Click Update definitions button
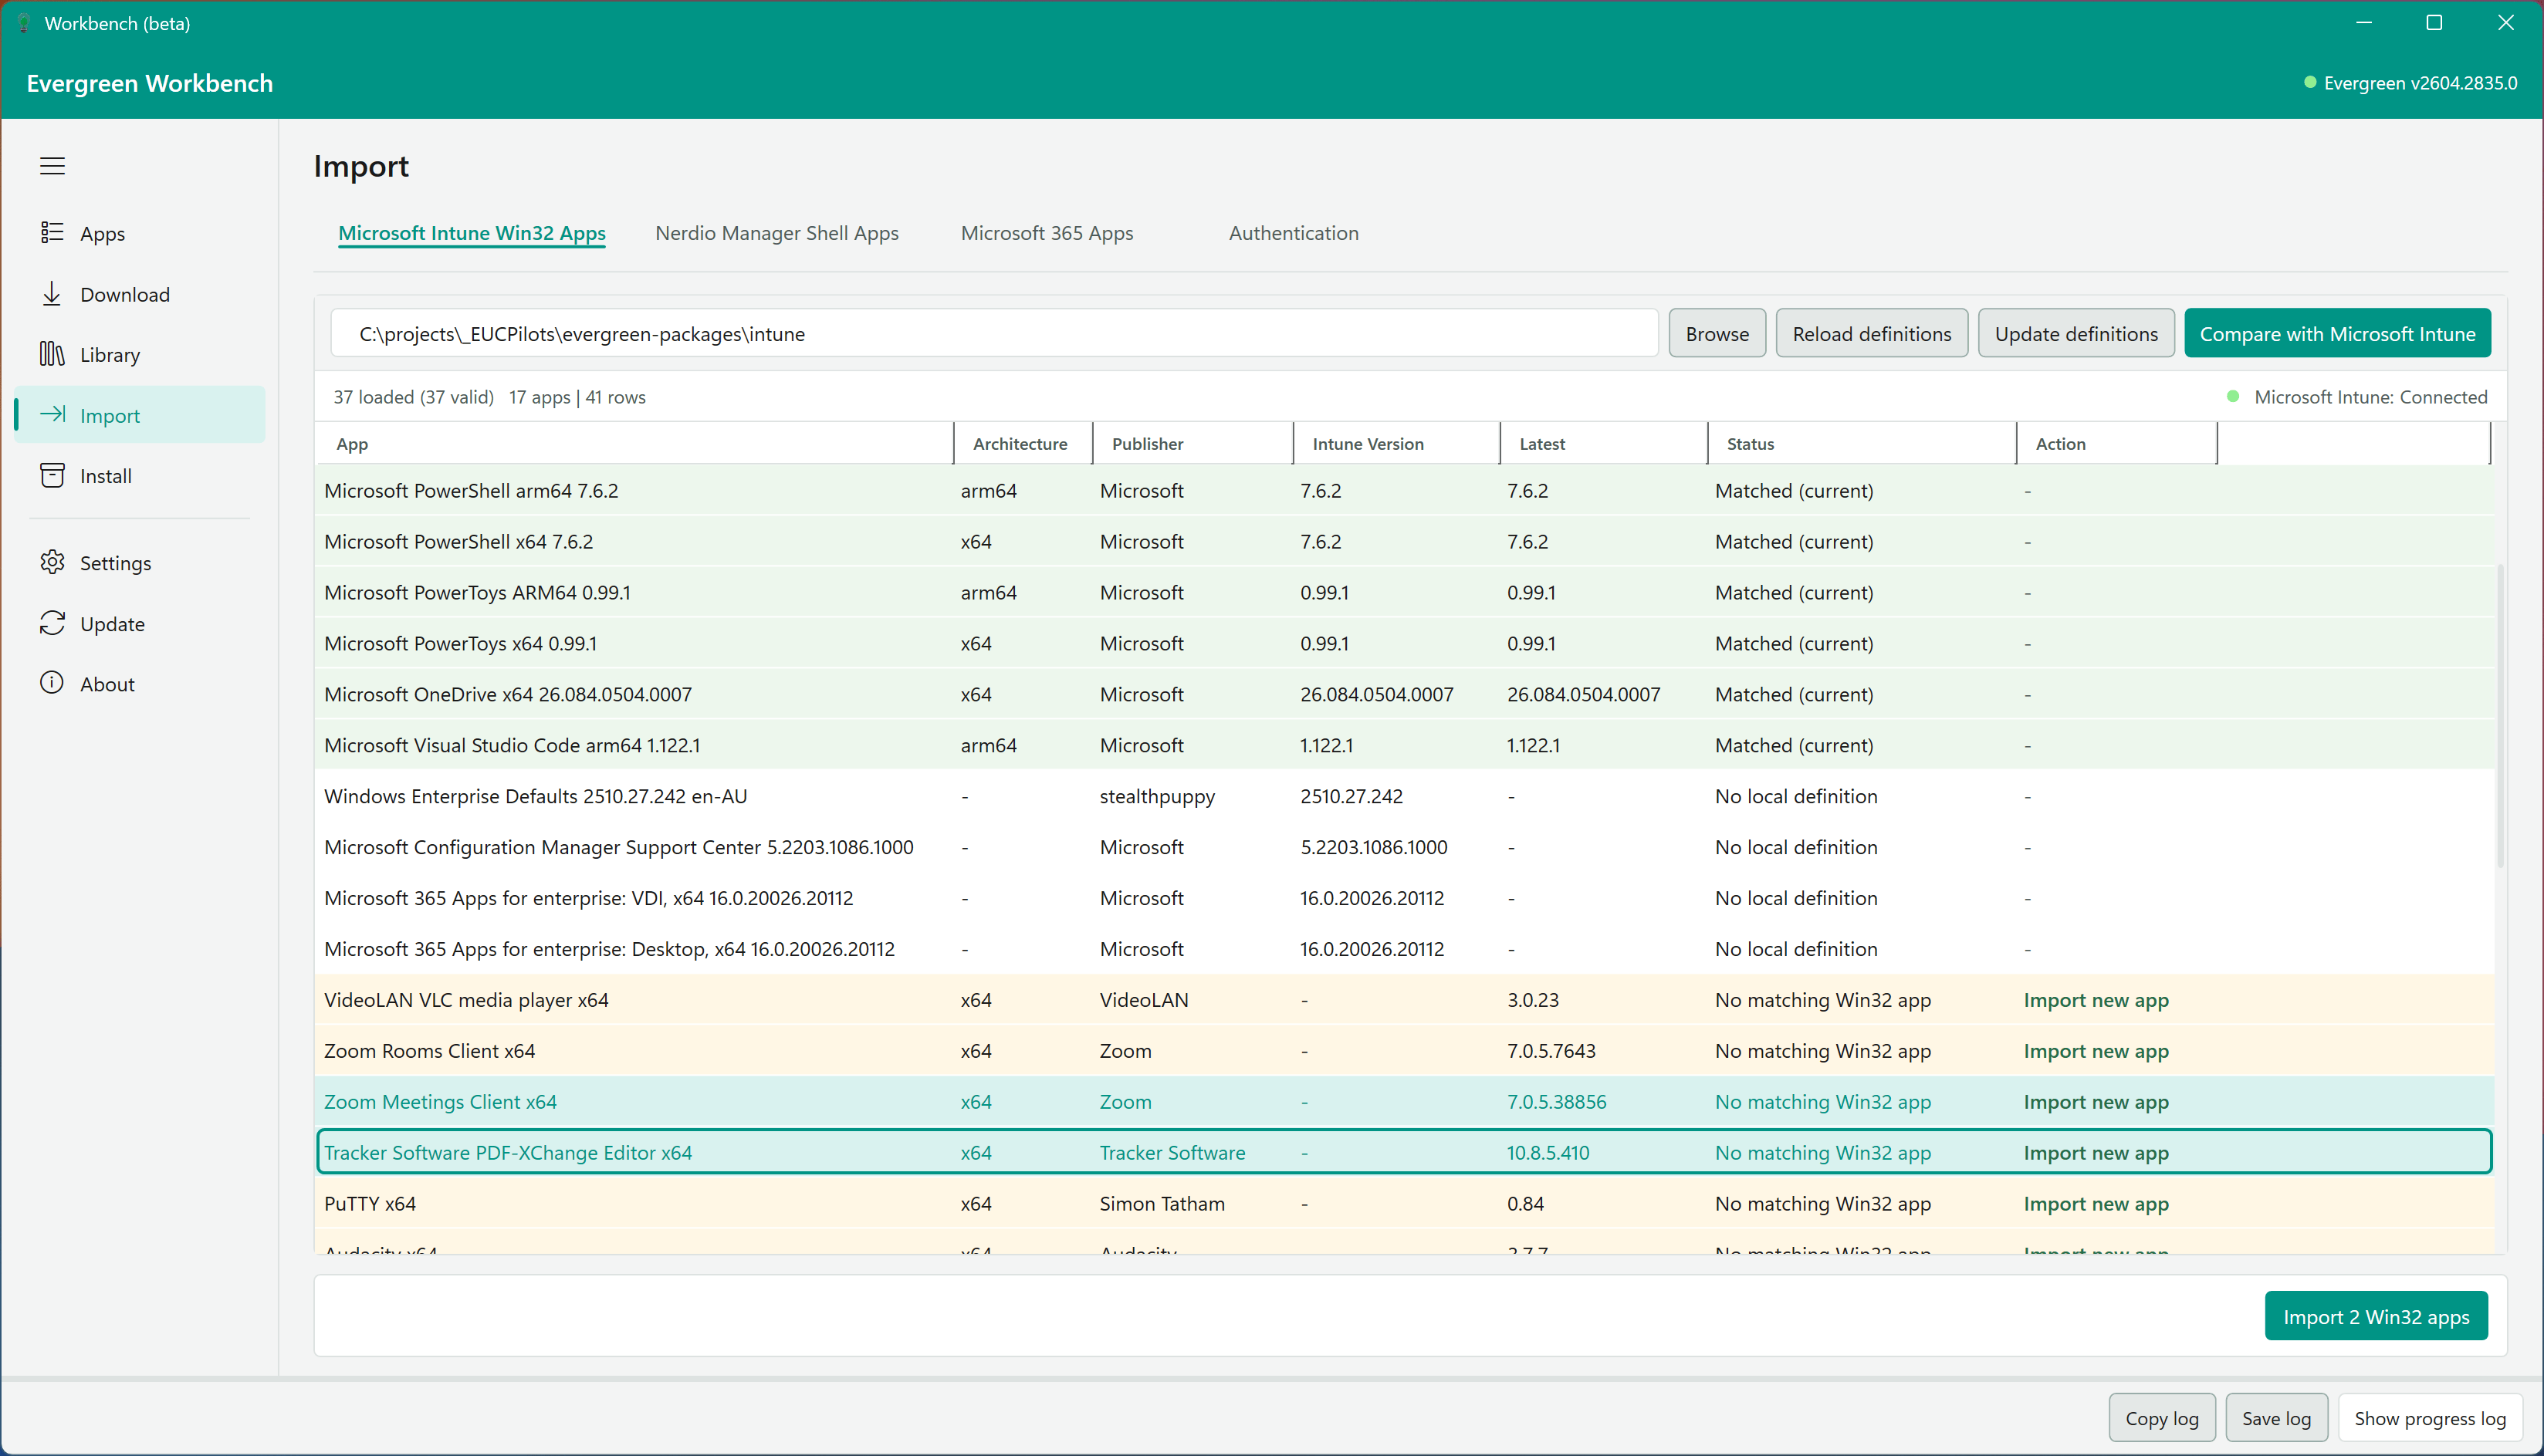 click(2076, 333)
